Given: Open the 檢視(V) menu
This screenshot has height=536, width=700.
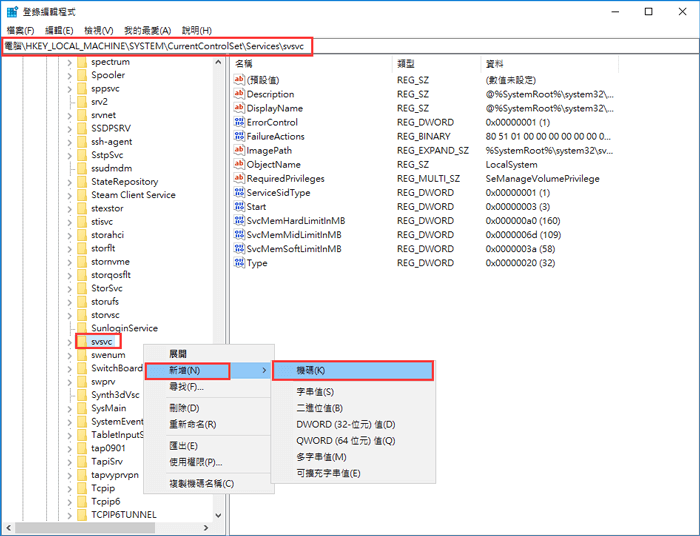Looking at the screenshot, I should click(99, 30).
